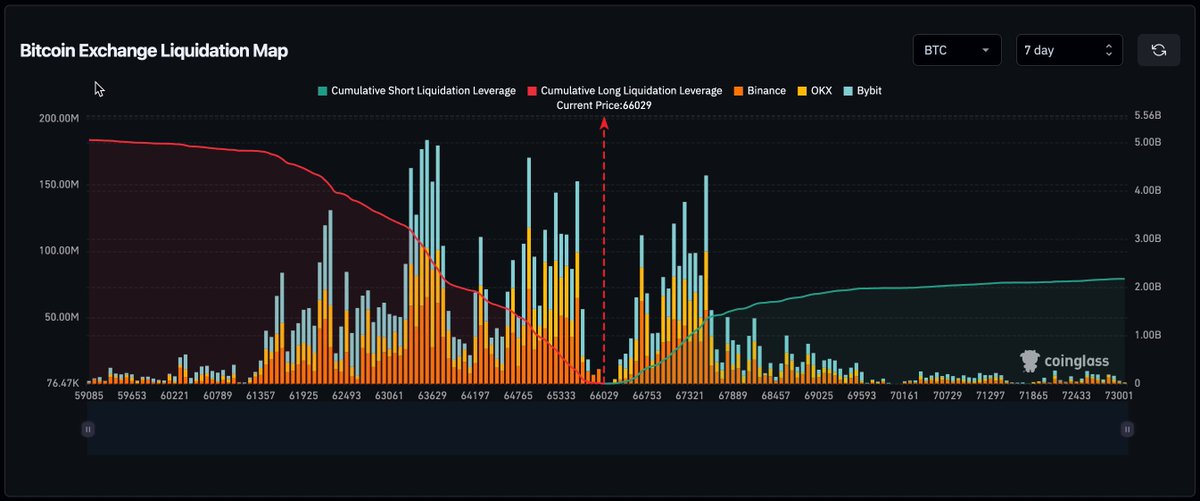
Task: Click the right range slider handle
Action: click(x=1127, y=429)
